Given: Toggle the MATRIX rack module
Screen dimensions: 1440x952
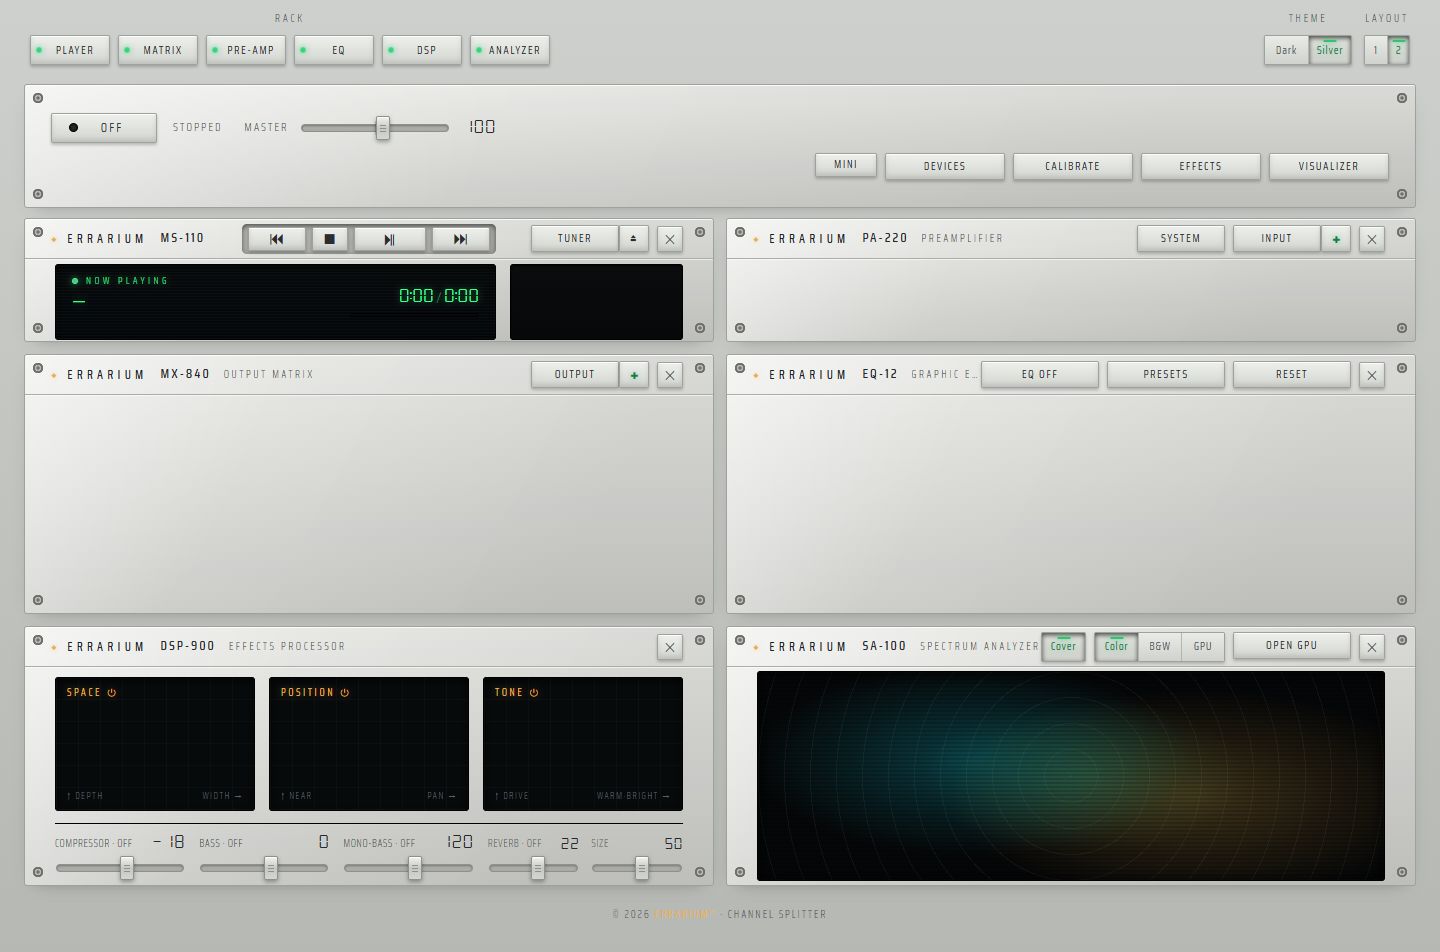Looking at the screenshot, I should point(158,50).
